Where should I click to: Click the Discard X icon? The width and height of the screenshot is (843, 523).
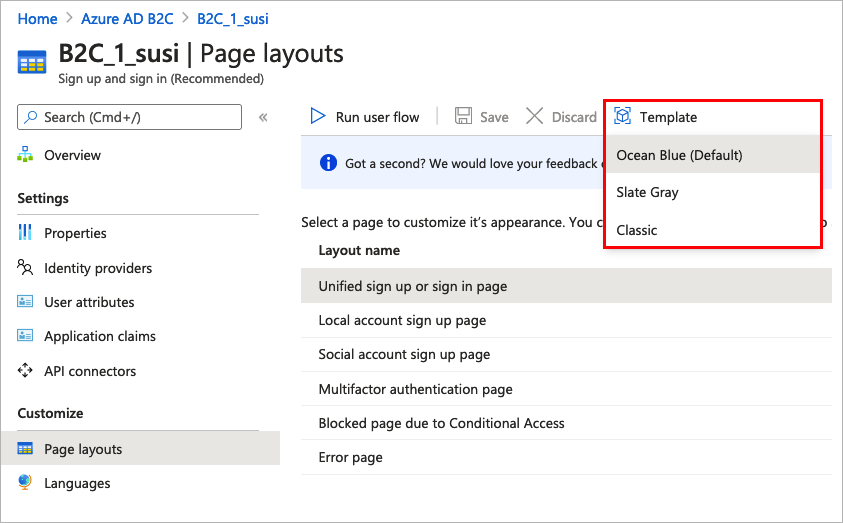point(535,117)
